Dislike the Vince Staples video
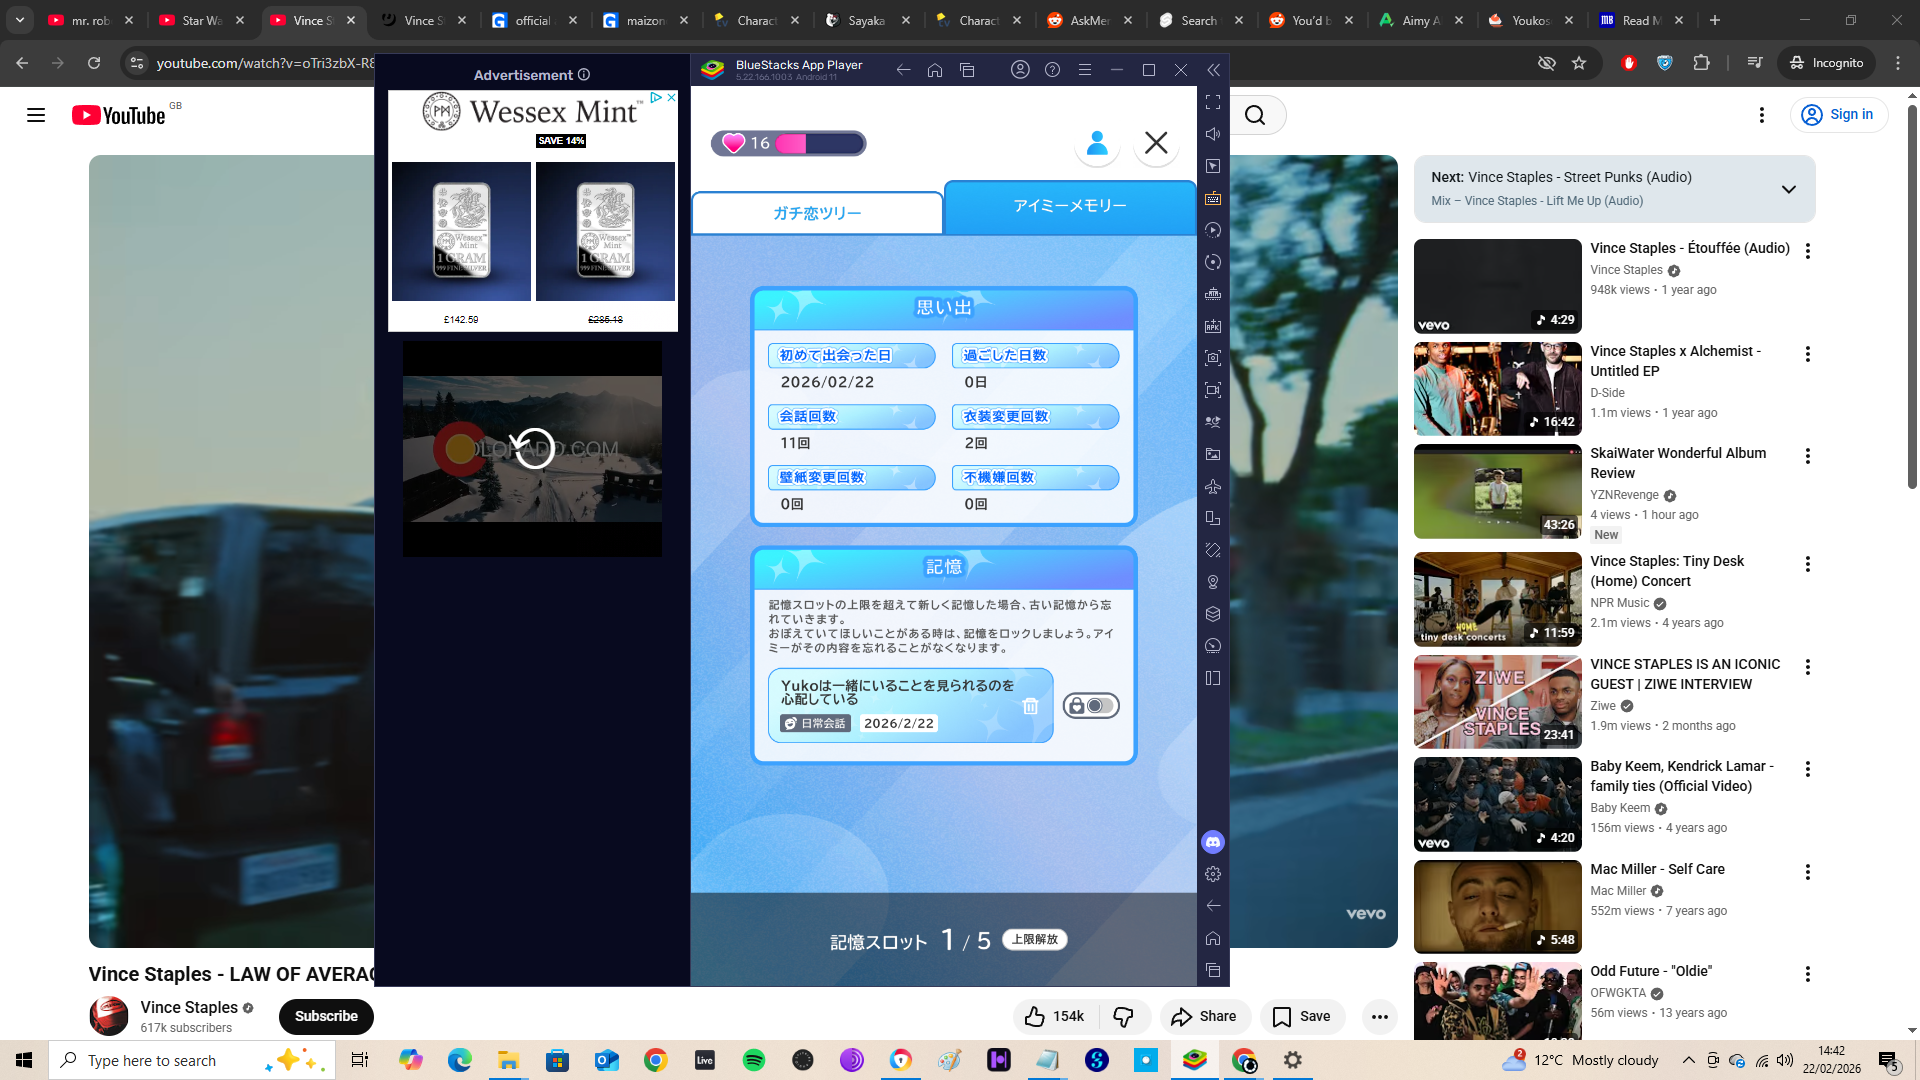 pyautogui.click(x=1124, y=1017)
